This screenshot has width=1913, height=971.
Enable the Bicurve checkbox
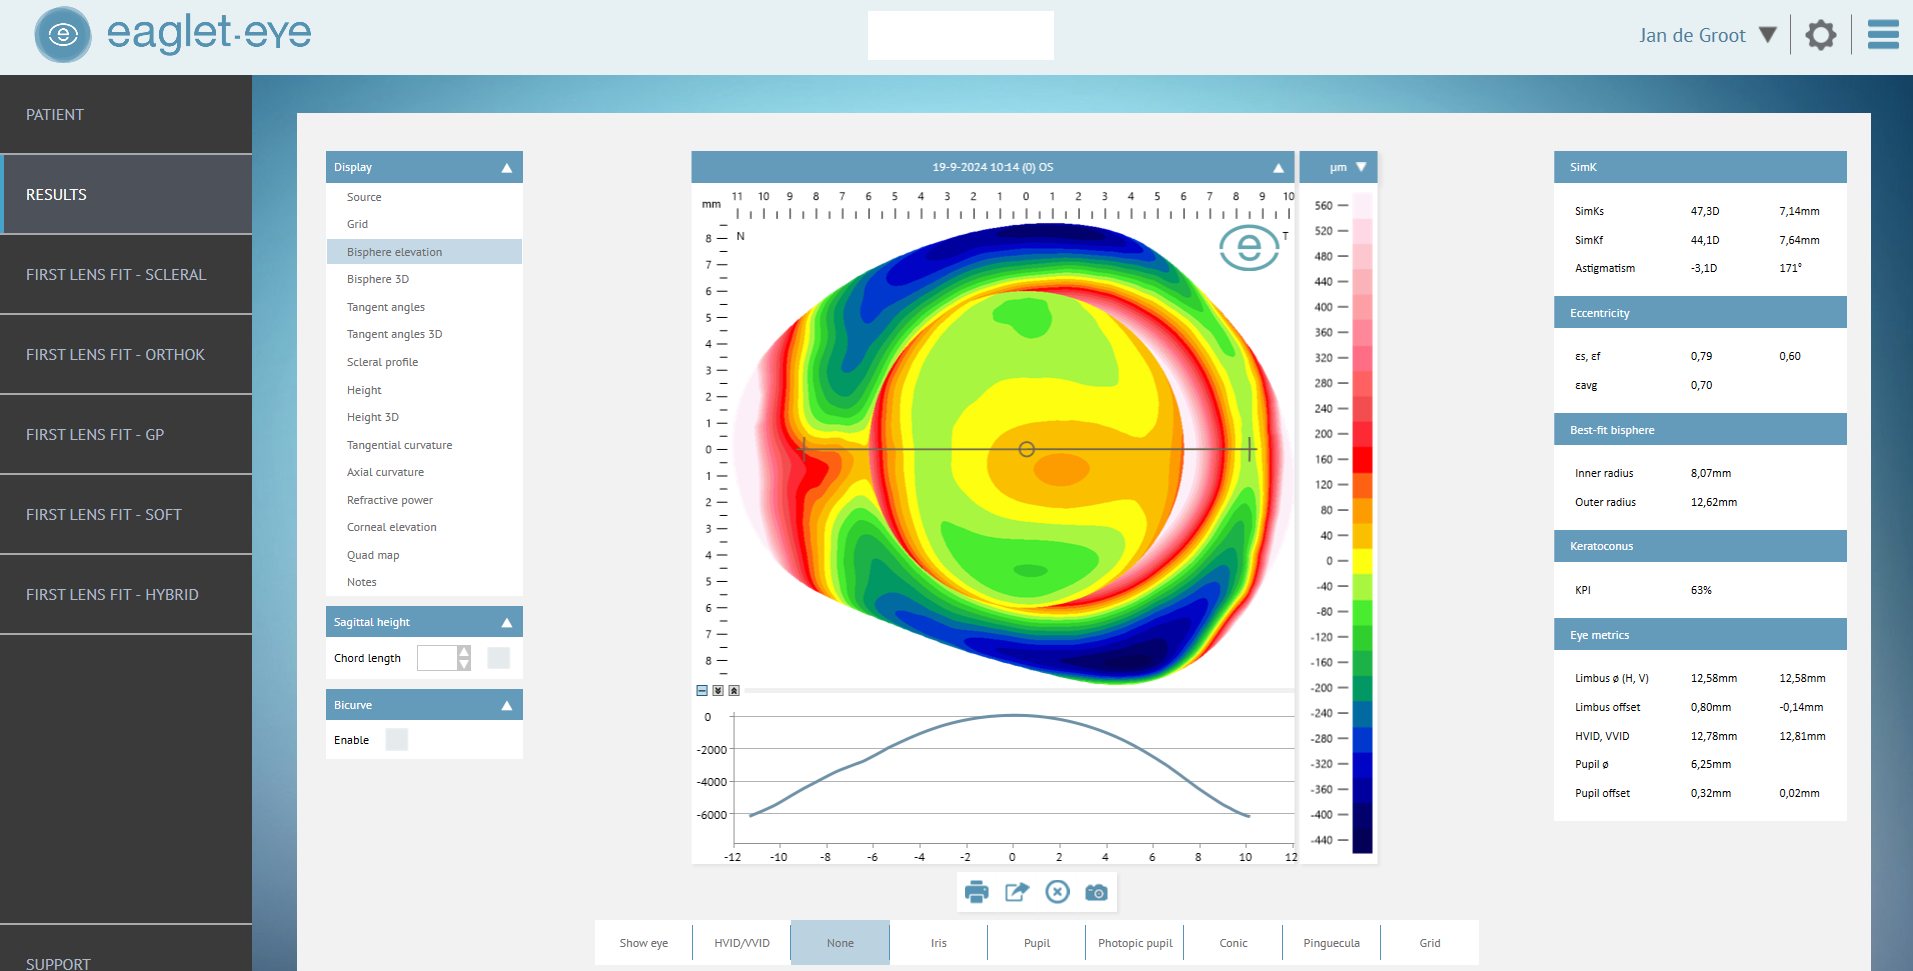click(397, 740)
